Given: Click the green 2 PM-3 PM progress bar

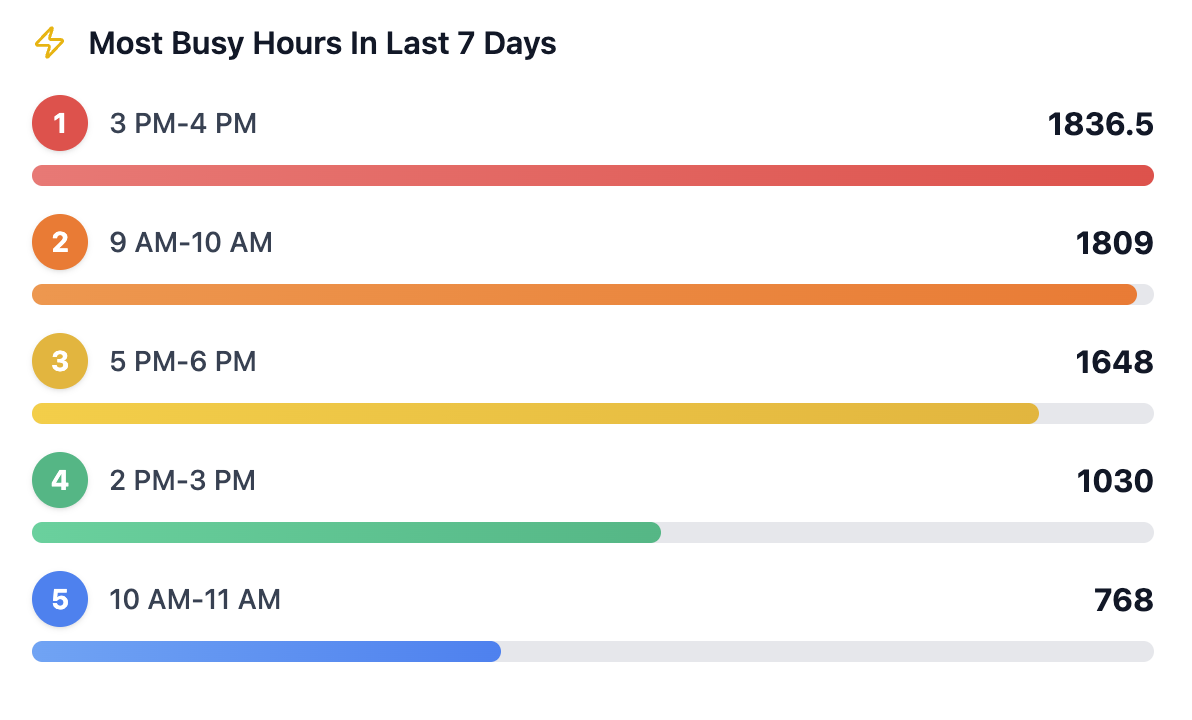Looking at the screenshot, I should pos(346,532).
